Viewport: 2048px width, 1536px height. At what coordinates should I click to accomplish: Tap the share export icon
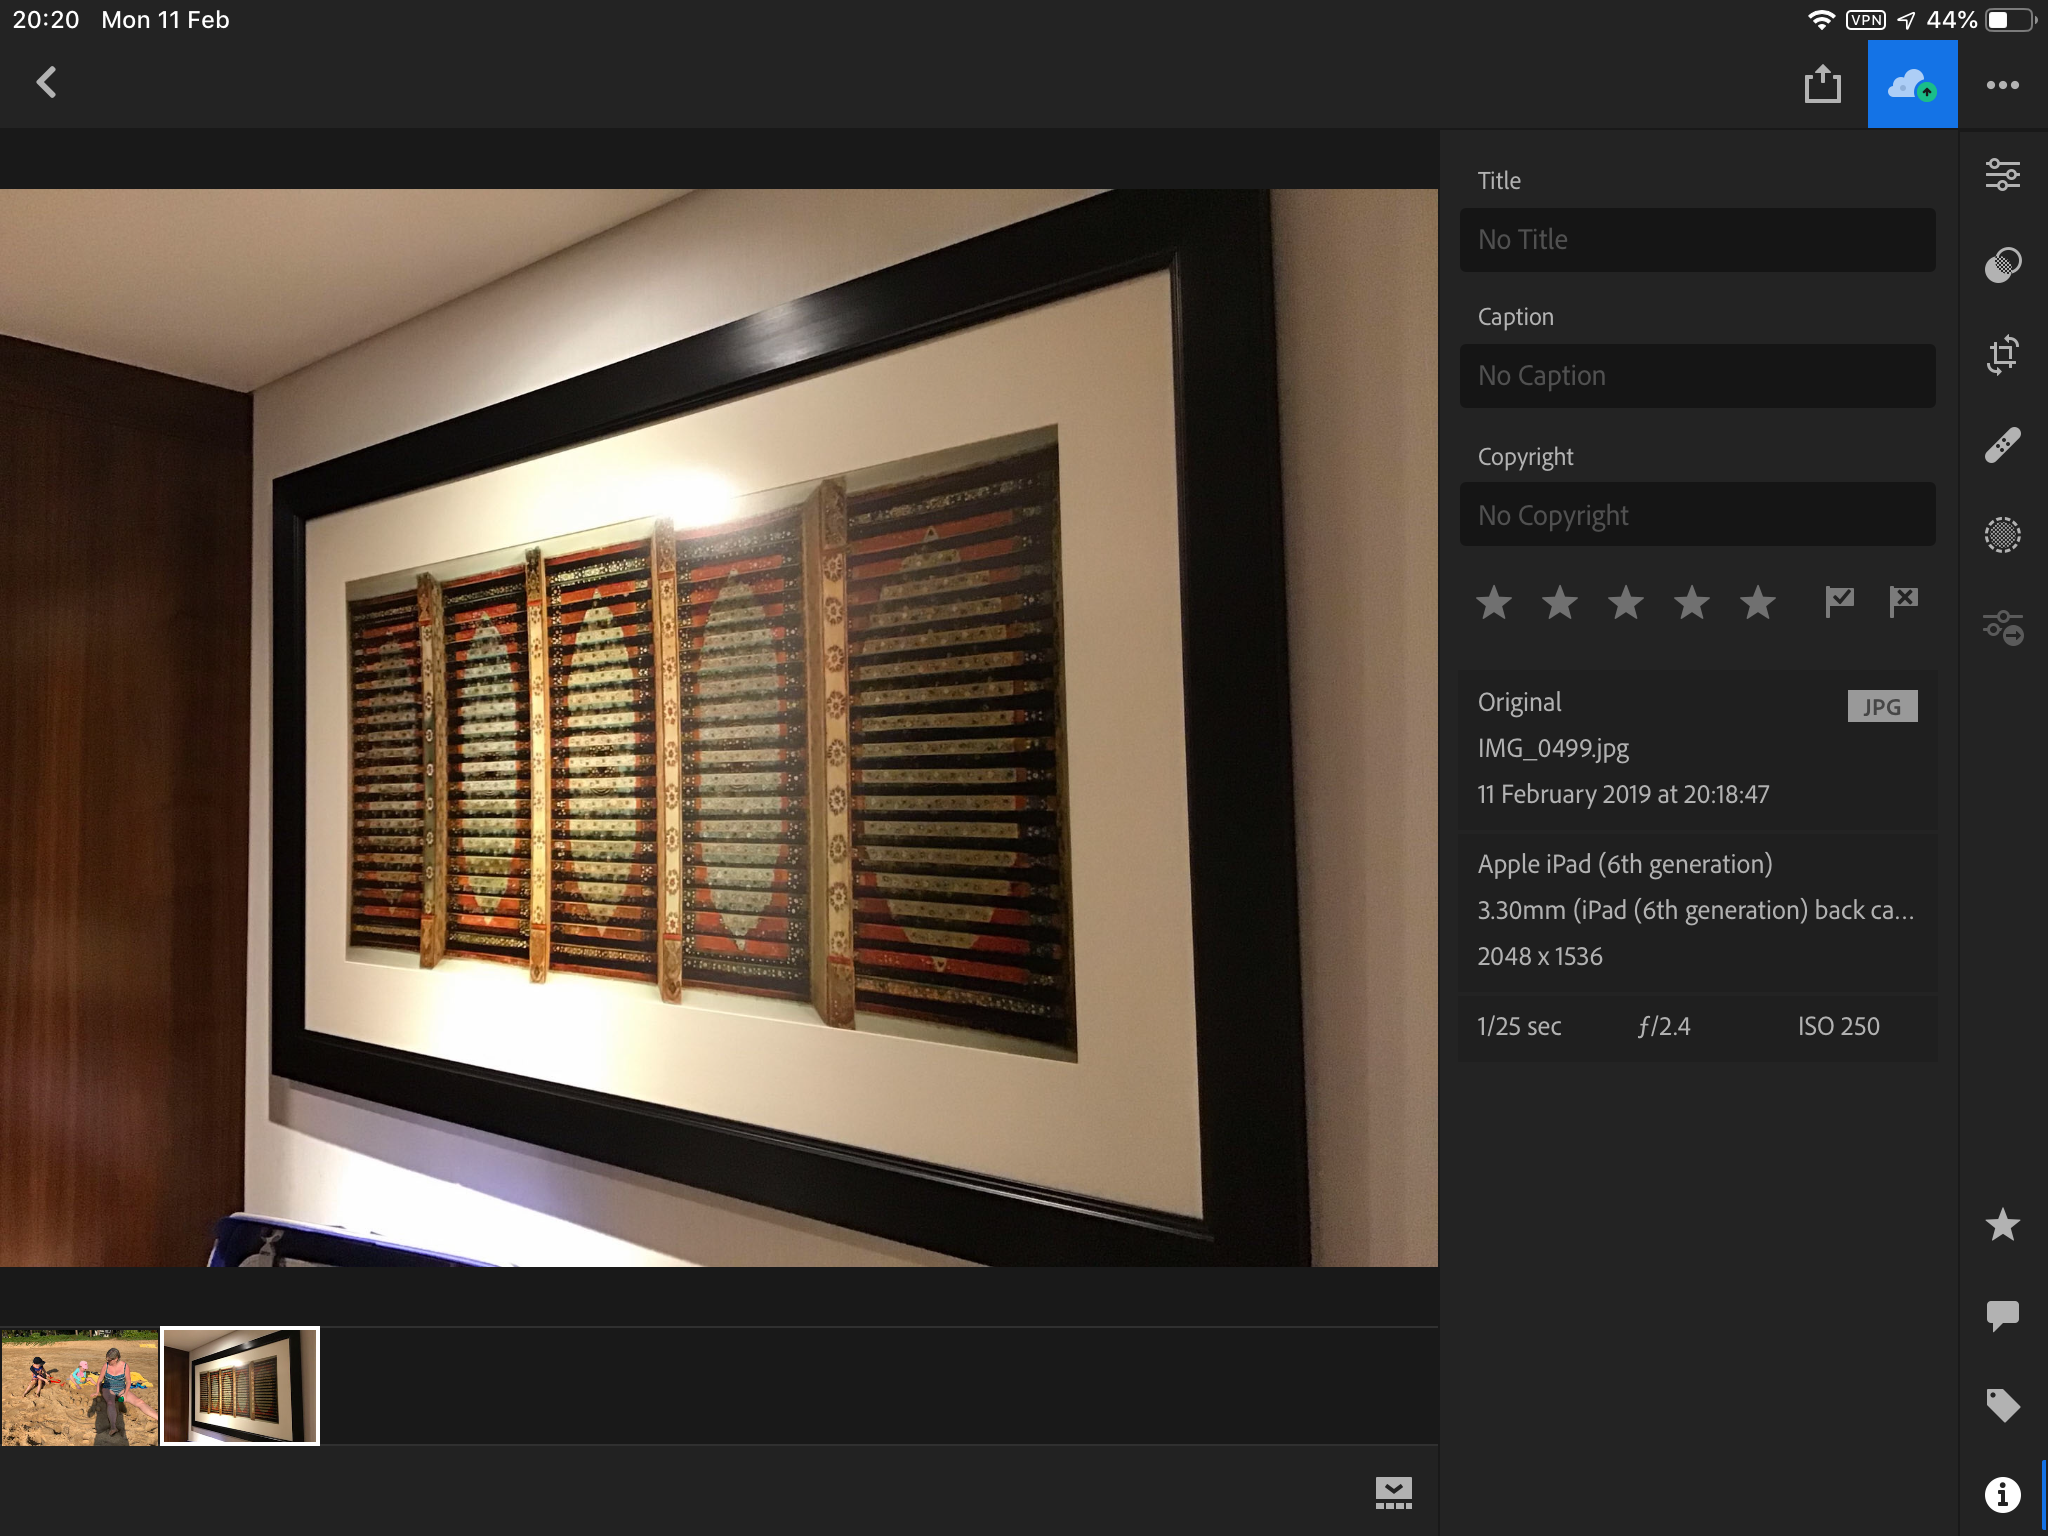(x=1822, y=85)
